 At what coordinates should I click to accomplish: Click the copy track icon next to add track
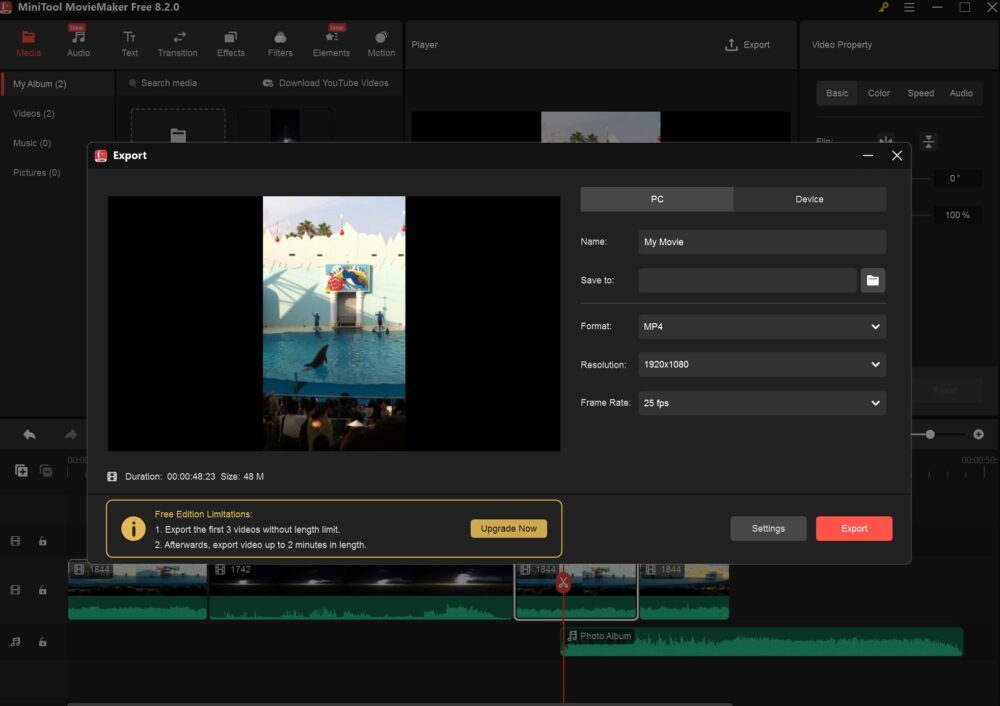tap(46, 471)
